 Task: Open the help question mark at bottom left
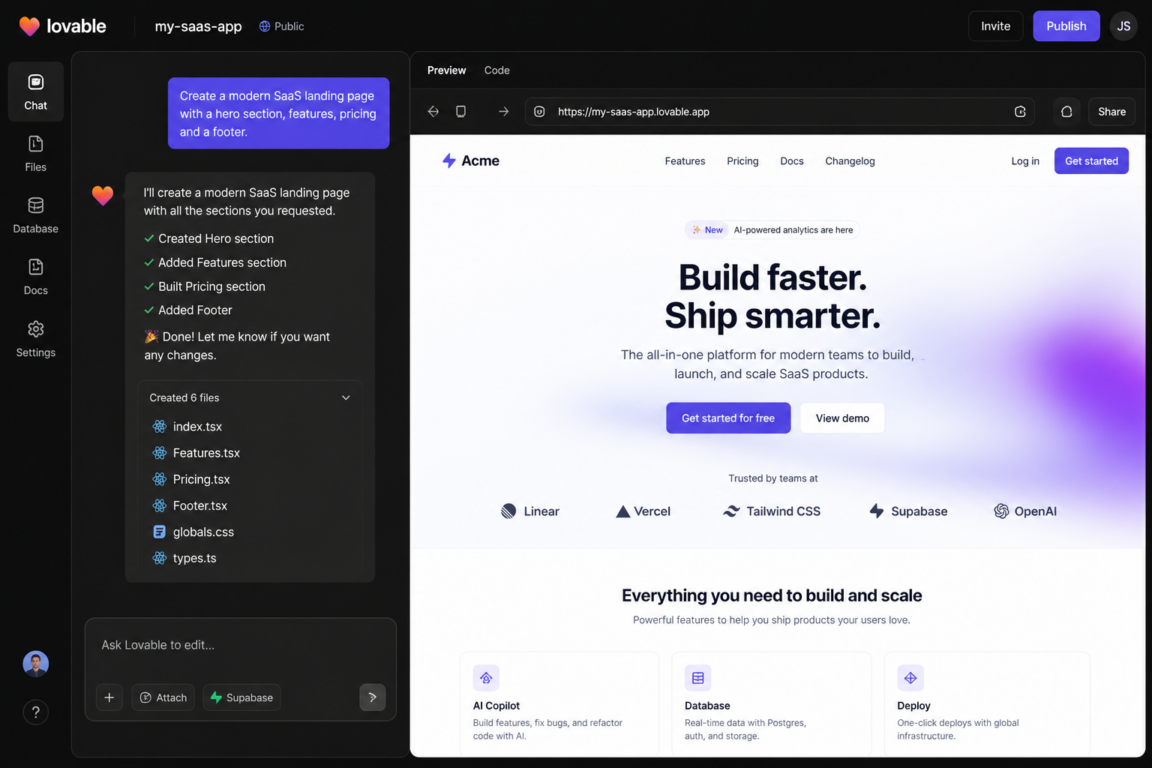[35, 712]
